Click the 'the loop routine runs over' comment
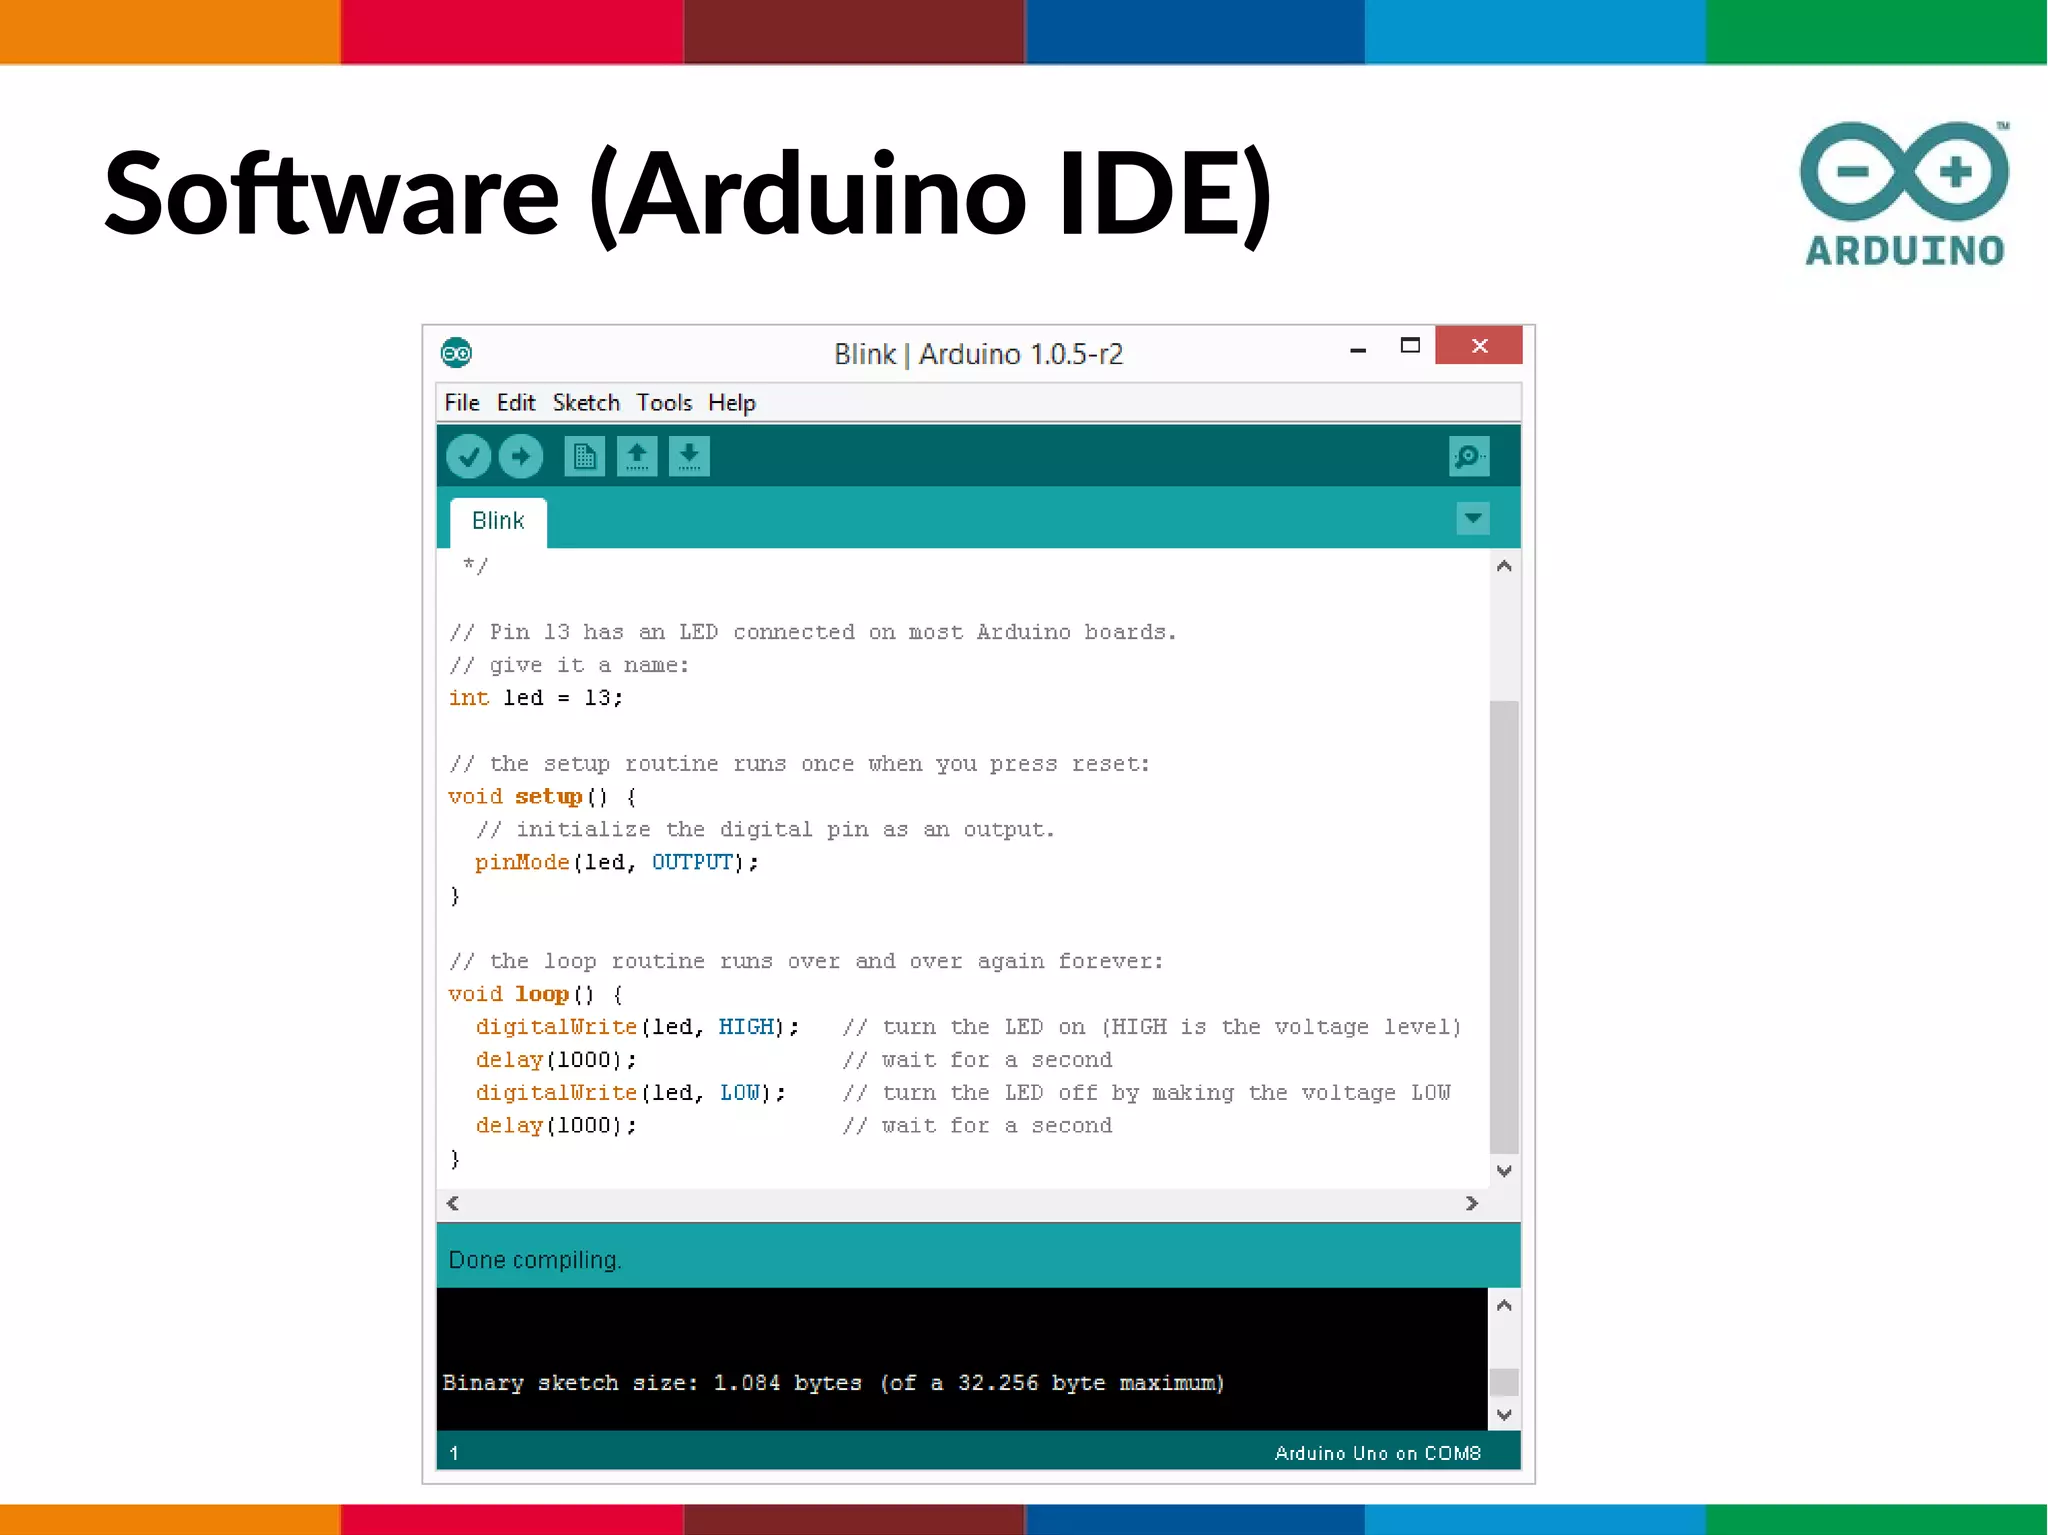Image resolution: width=2048 pixels, height=1535 pixels. (x=806, y=961)
